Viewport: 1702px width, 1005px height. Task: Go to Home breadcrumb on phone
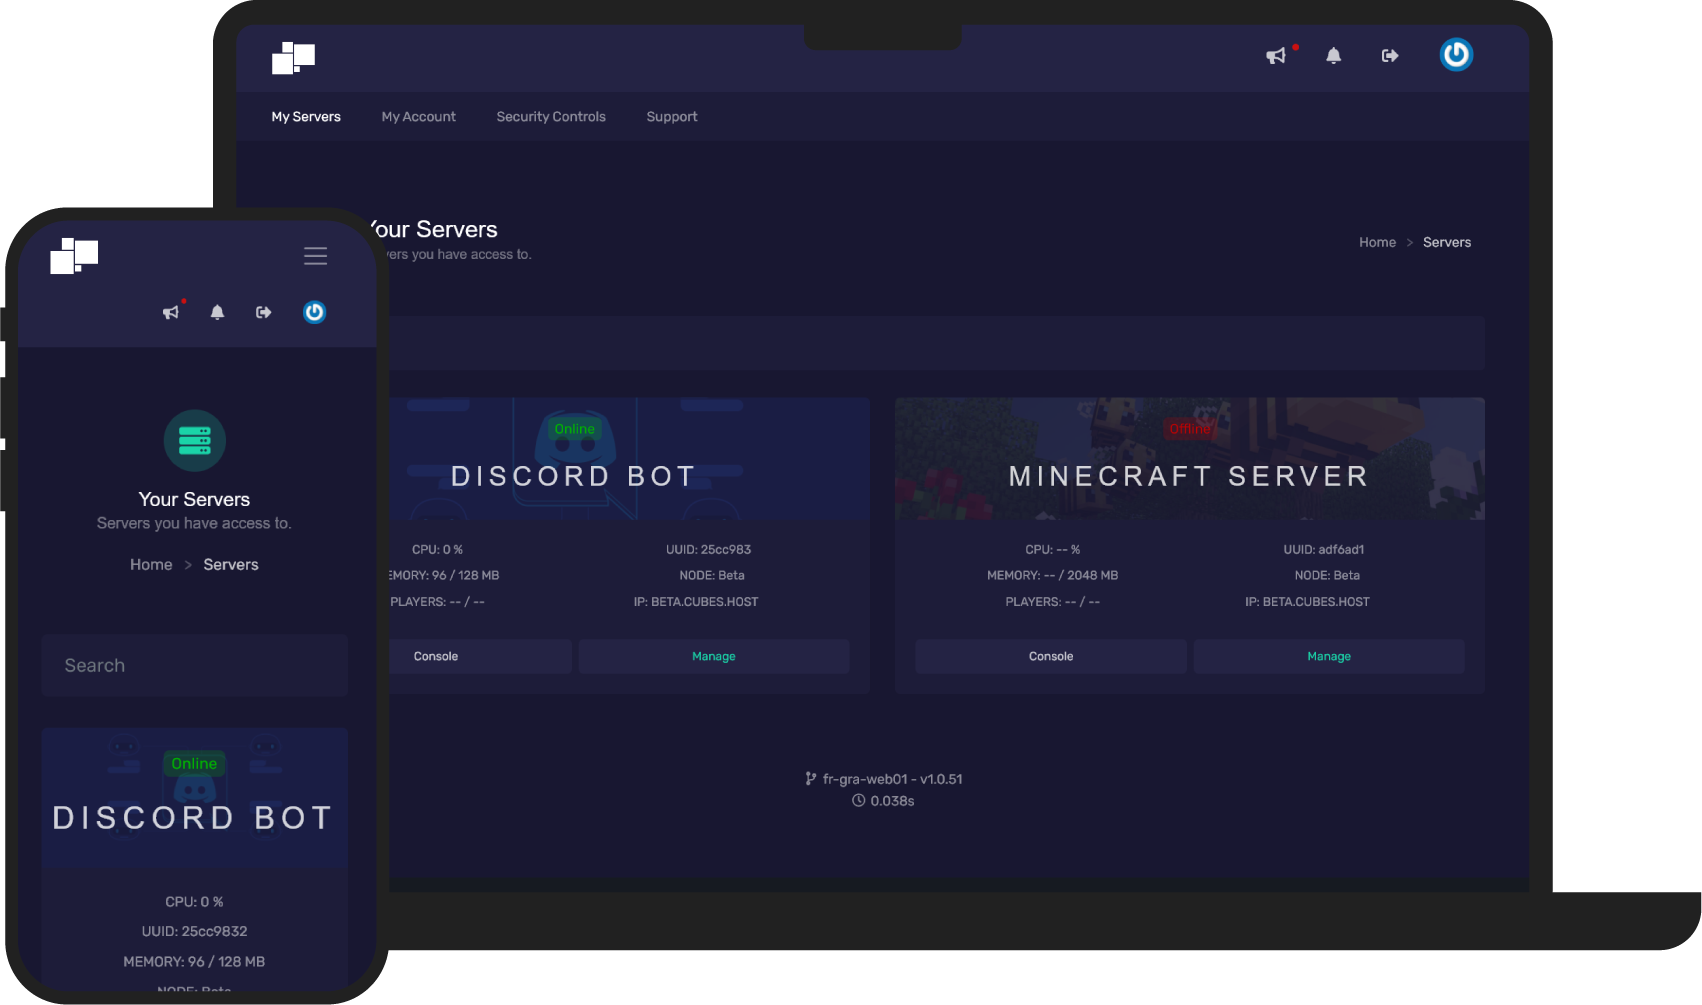pyautogui.click(x=151, y=565)
